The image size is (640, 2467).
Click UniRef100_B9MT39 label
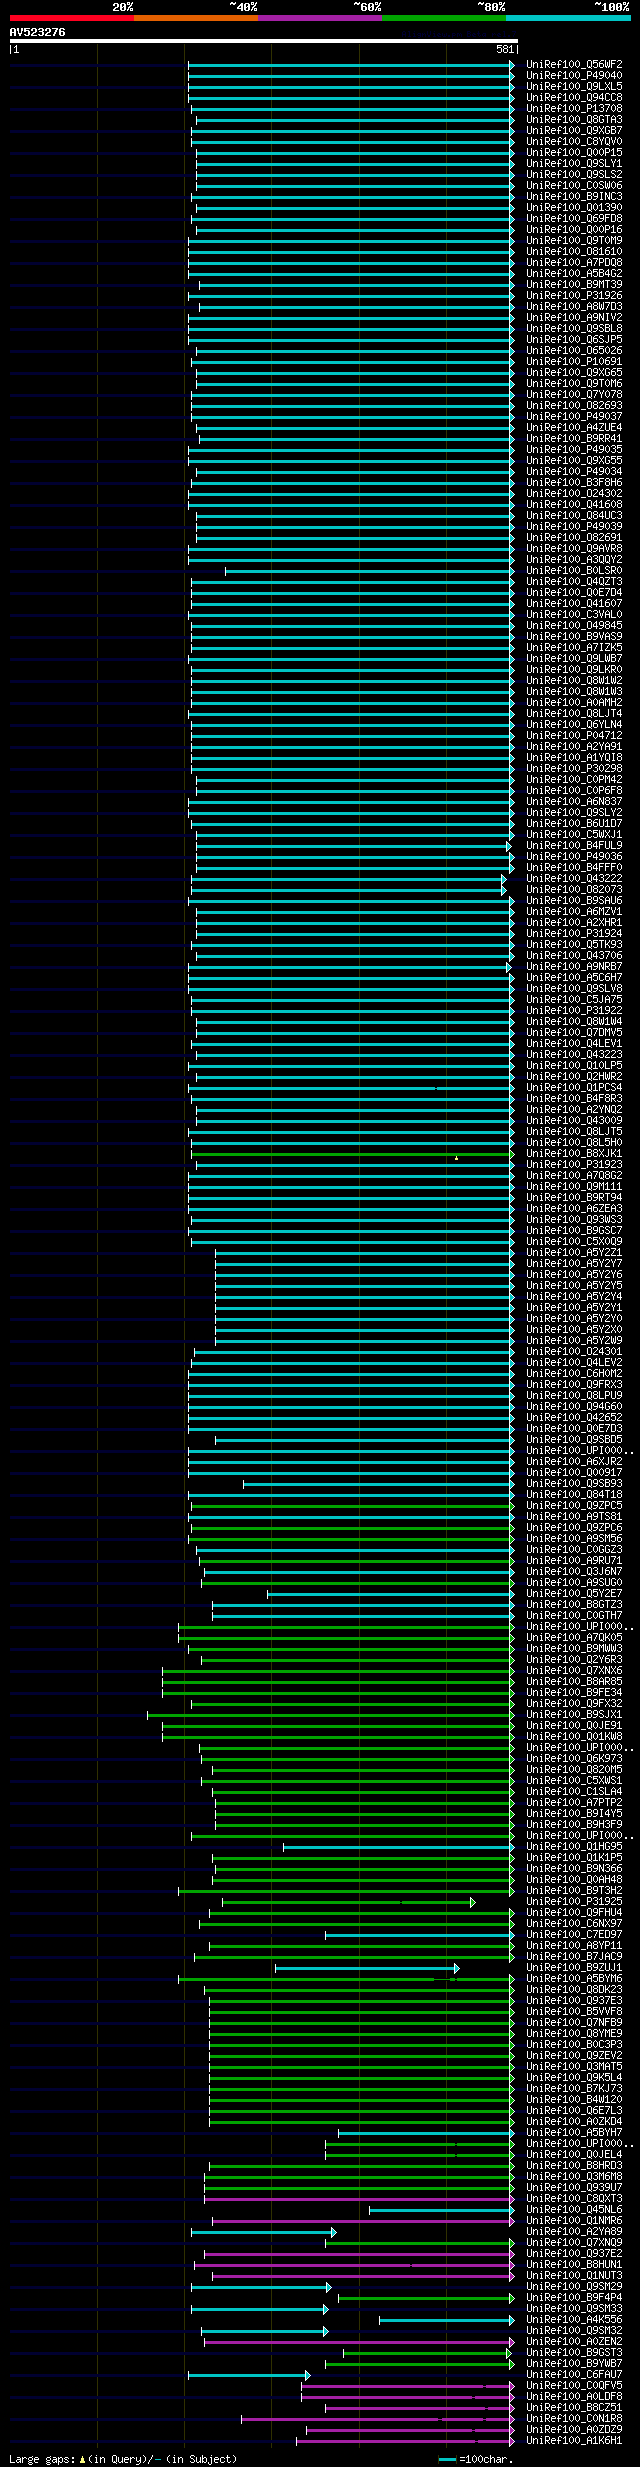[x=574, y=284]
